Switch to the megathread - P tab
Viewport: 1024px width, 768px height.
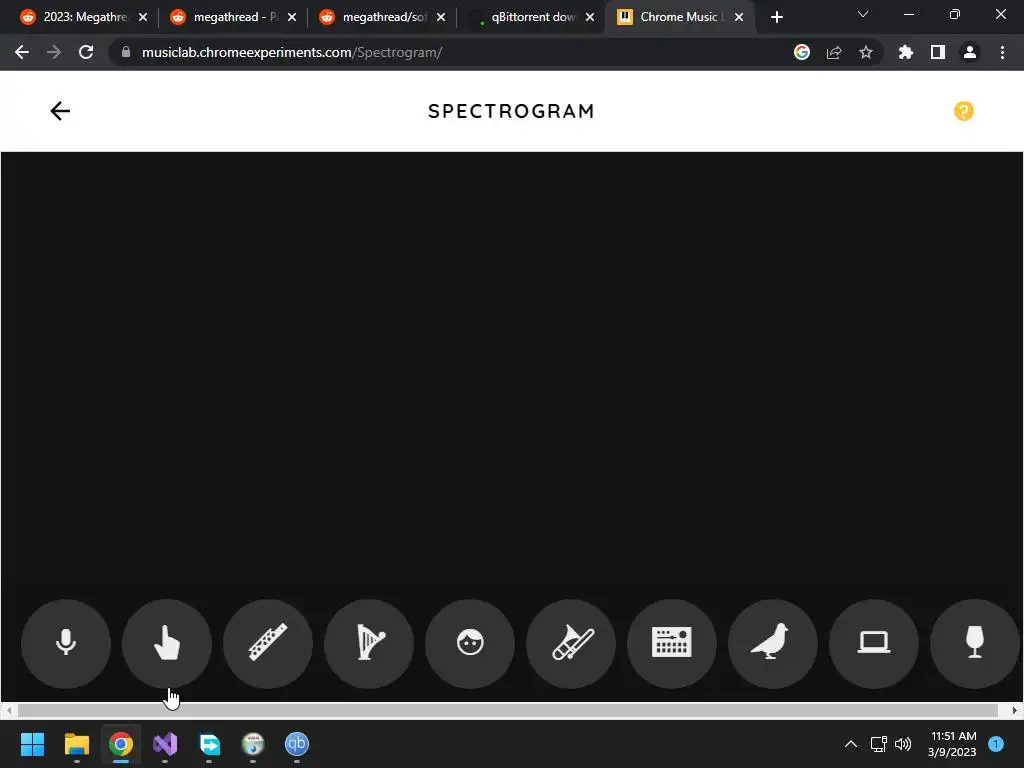point(235,17)
